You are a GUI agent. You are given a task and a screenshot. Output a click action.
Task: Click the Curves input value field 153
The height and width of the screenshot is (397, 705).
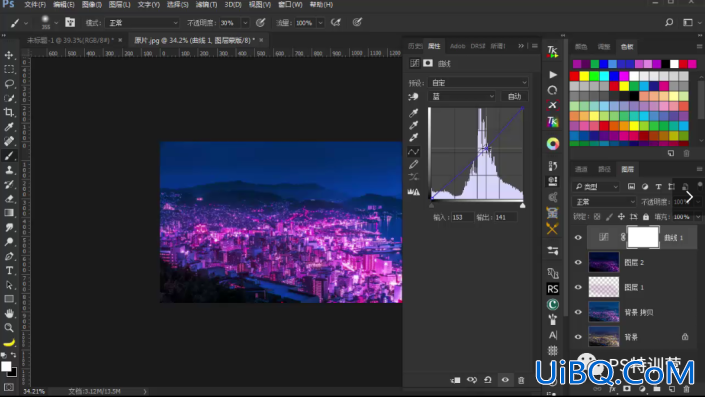tap(462, 217)
